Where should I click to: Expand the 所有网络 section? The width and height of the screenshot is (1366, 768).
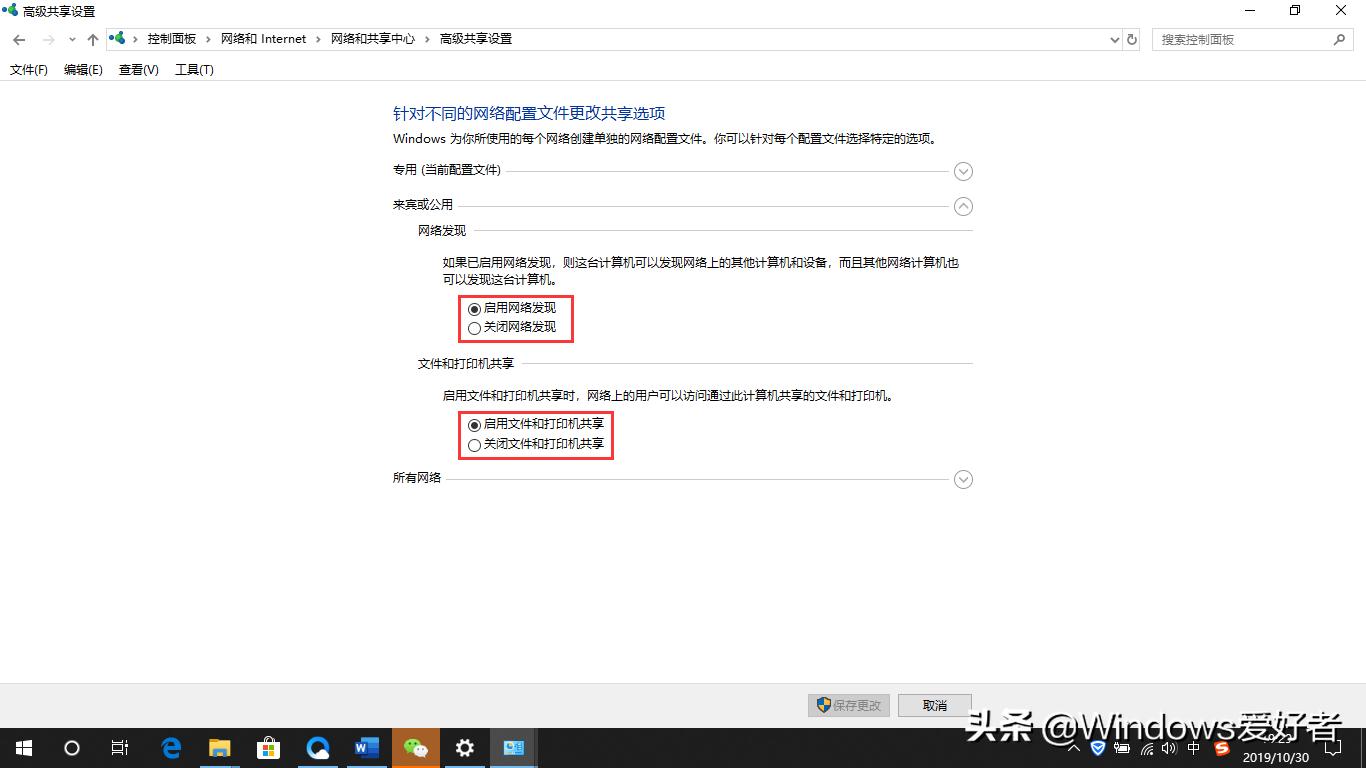point(963,479)
